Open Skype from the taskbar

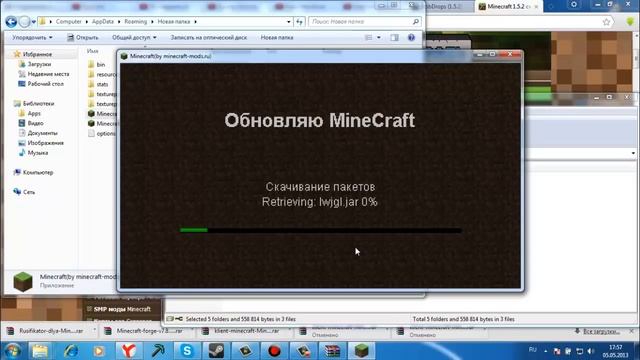(187, 351)
